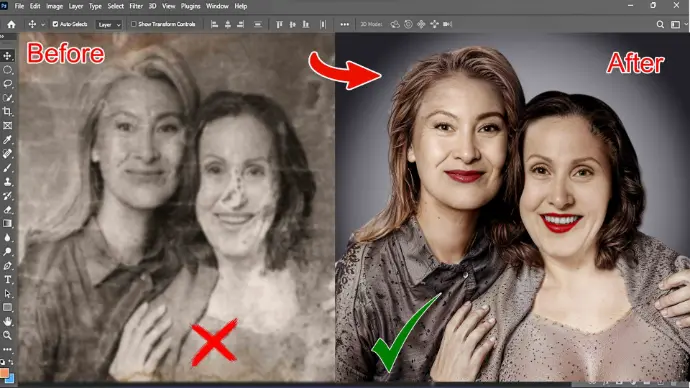The width and height of the screenshot is (690, 388).
Task: Select the Gradient tool
Action: pos(7,224)
